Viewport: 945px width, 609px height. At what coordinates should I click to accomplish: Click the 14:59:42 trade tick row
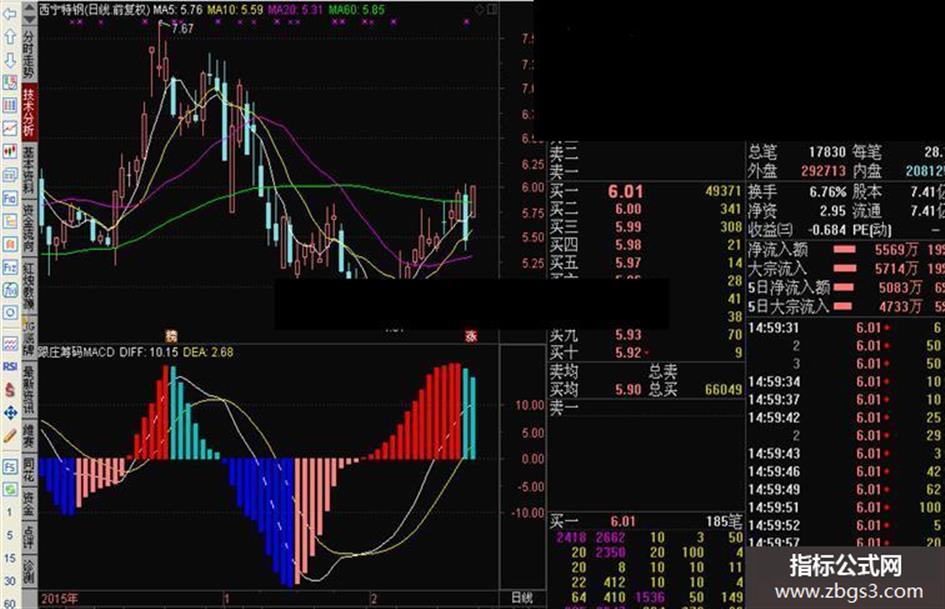[846, 417]
